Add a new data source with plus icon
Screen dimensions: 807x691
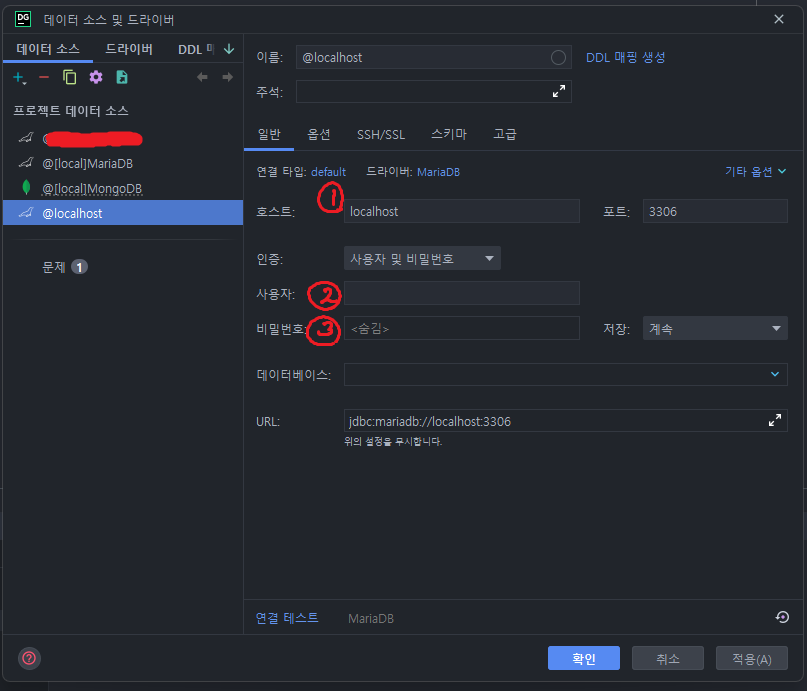click(x=19, y=77)
